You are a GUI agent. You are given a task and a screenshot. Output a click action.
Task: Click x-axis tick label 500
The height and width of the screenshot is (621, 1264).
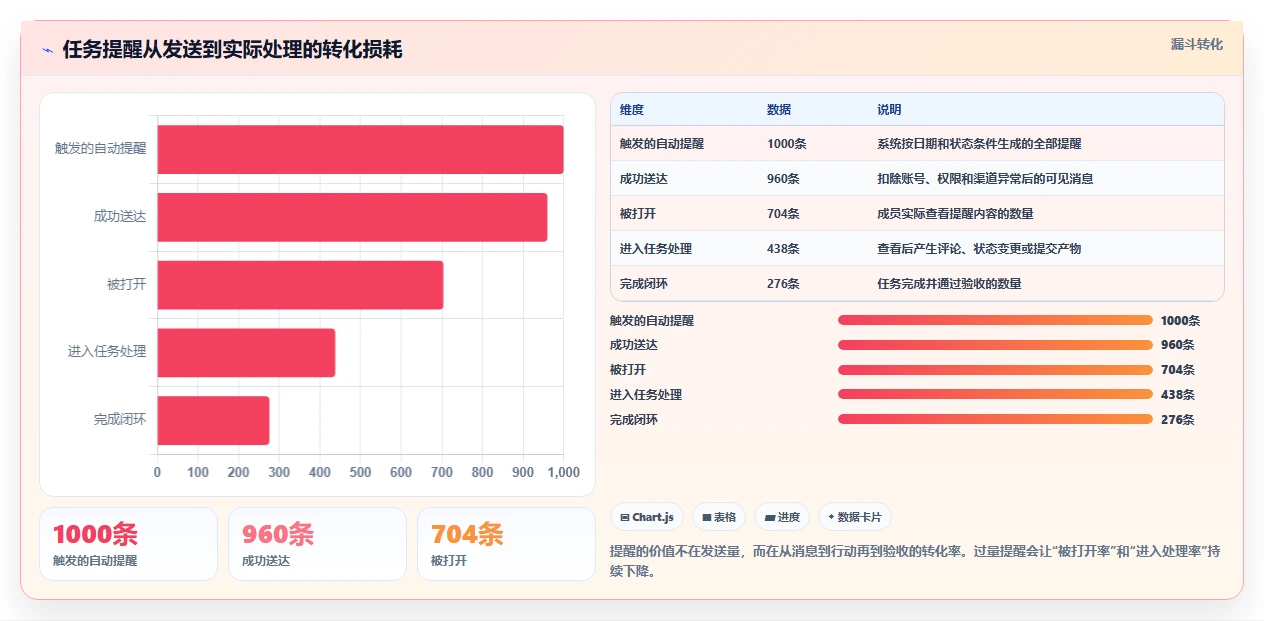360,473
